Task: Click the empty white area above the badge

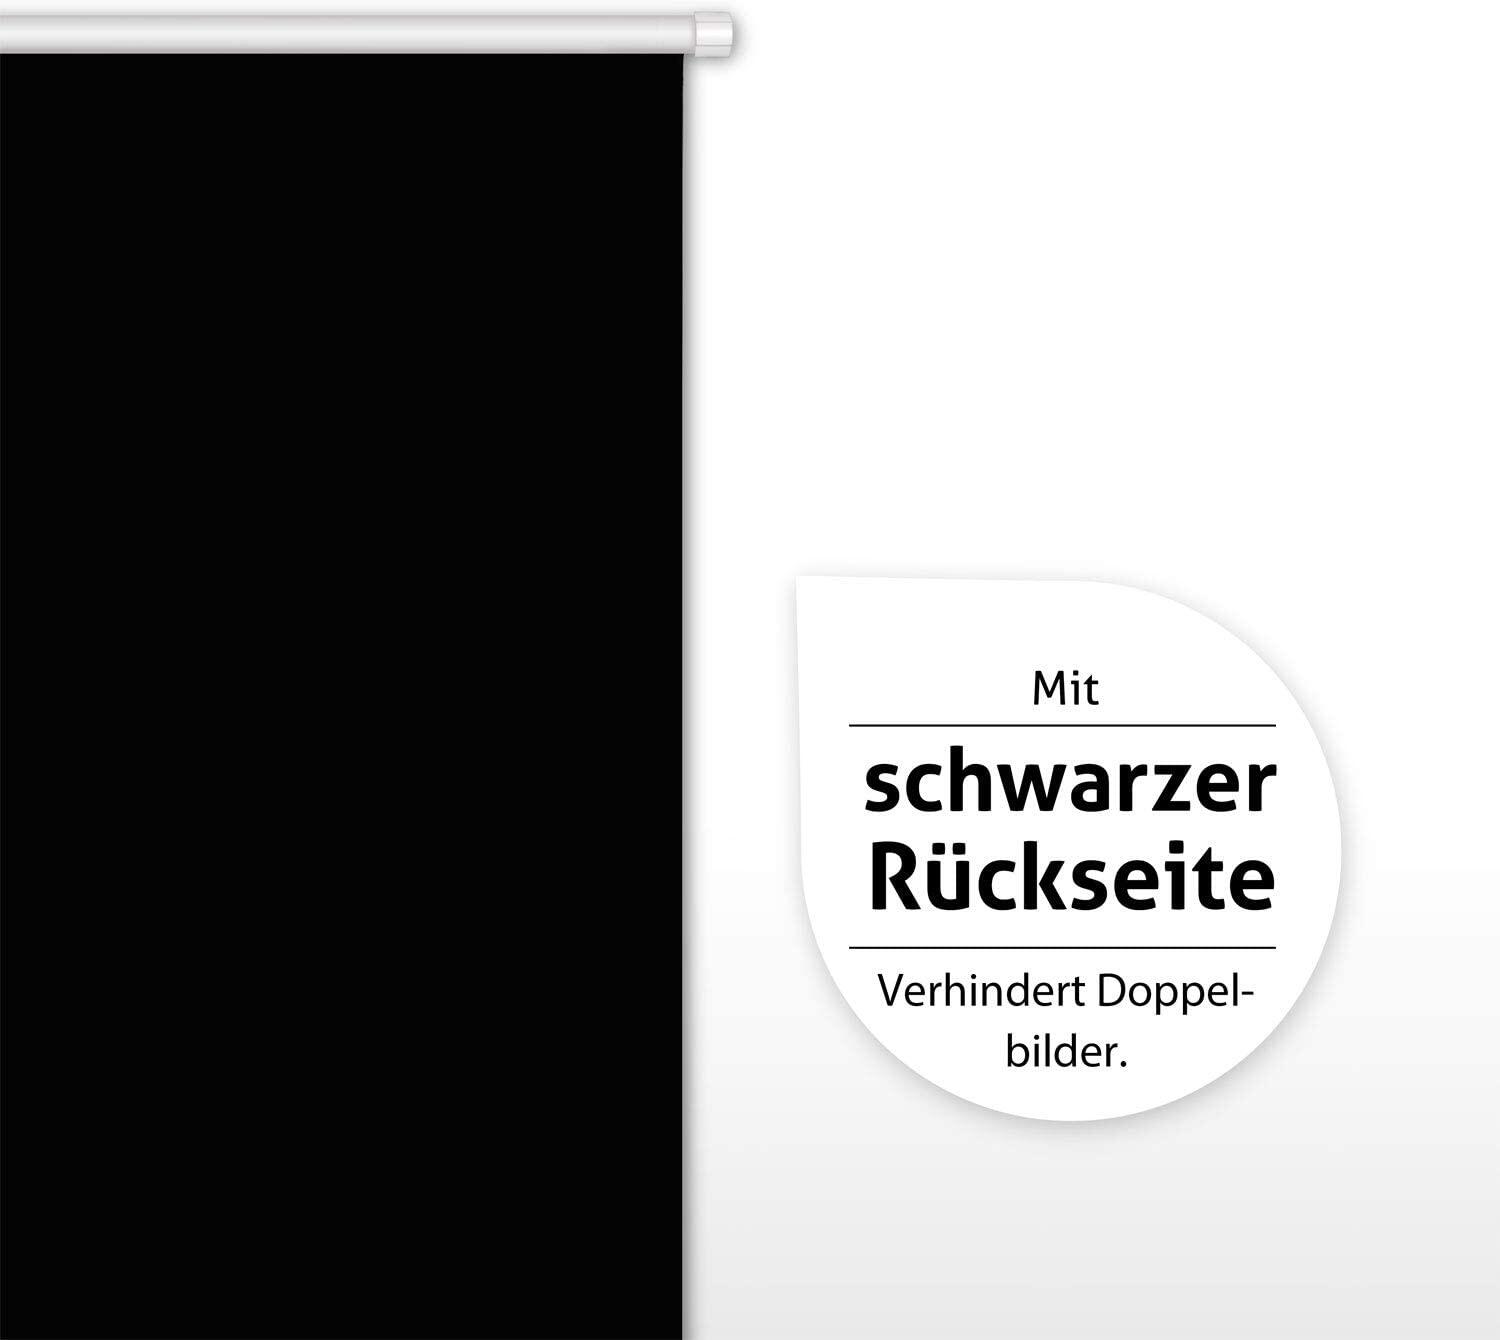Action: 1100,300
